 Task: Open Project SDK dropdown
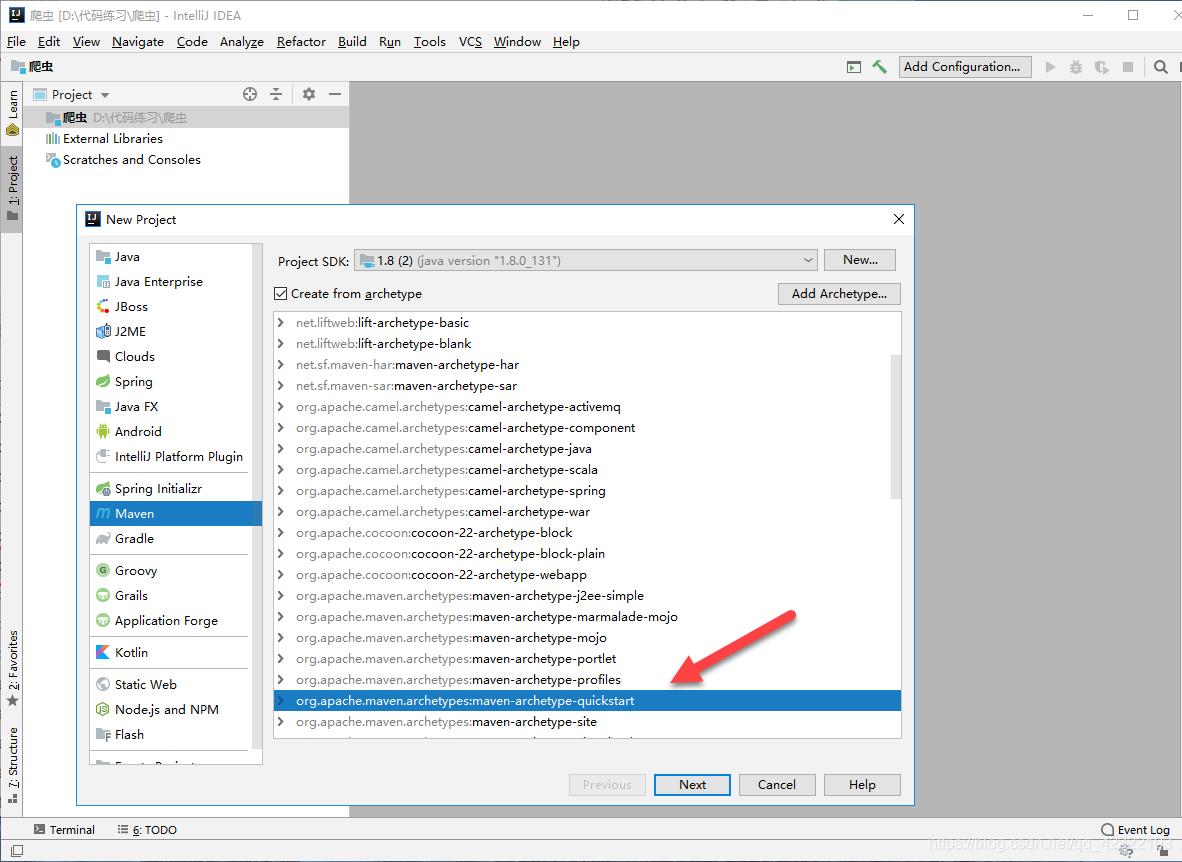pos(586,260)
